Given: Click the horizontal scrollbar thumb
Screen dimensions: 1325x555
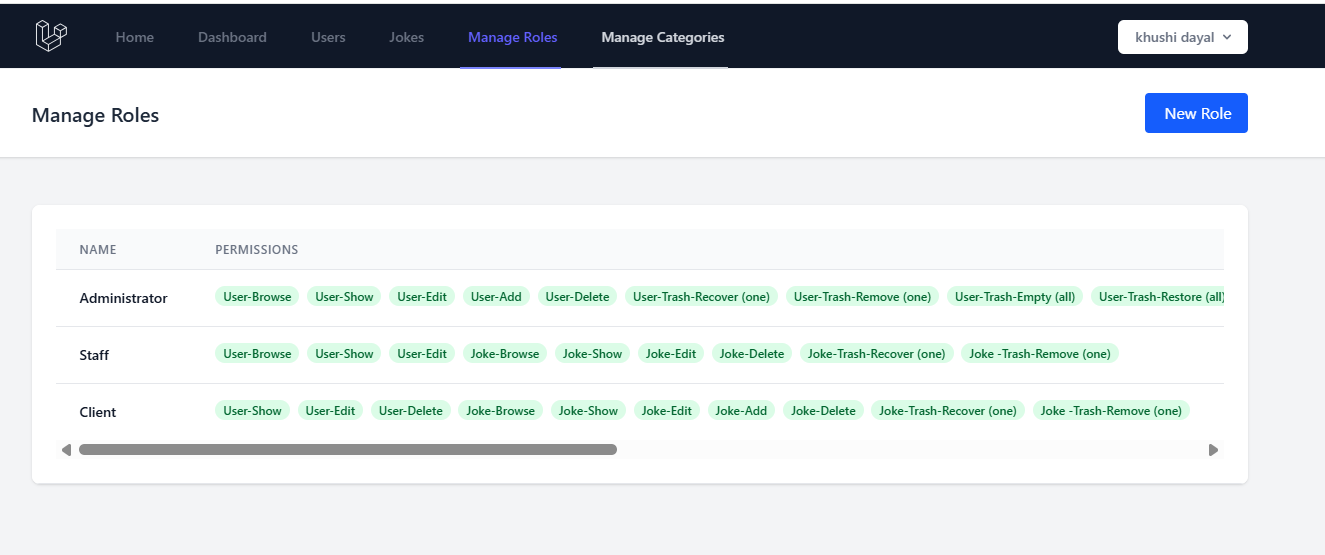Looking at the screenshot, I should coord(347,450).
